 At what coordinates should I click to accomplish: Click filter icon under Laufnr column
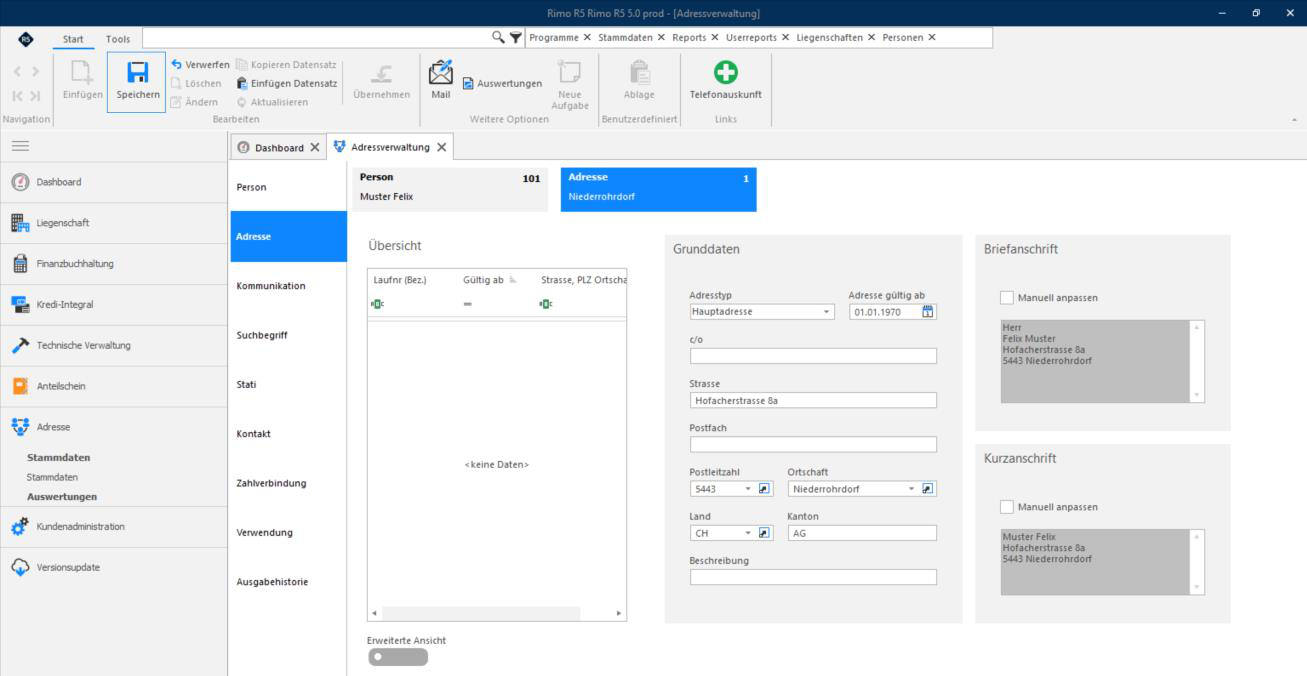pos(378,305)
